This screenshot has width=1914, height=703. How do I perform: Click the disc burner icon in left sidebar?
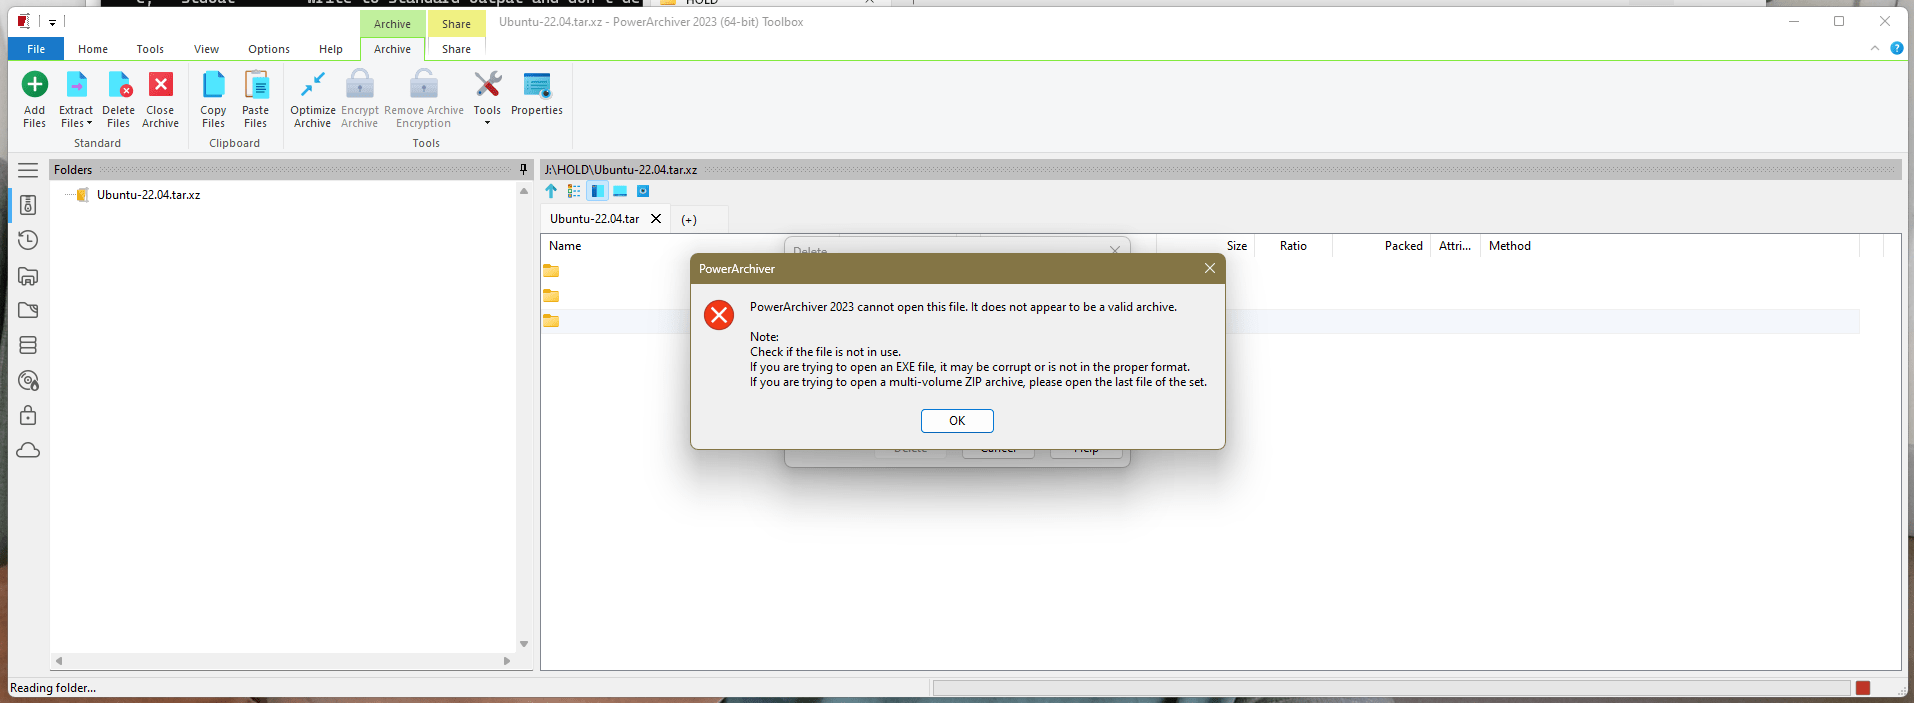(28, 380)
